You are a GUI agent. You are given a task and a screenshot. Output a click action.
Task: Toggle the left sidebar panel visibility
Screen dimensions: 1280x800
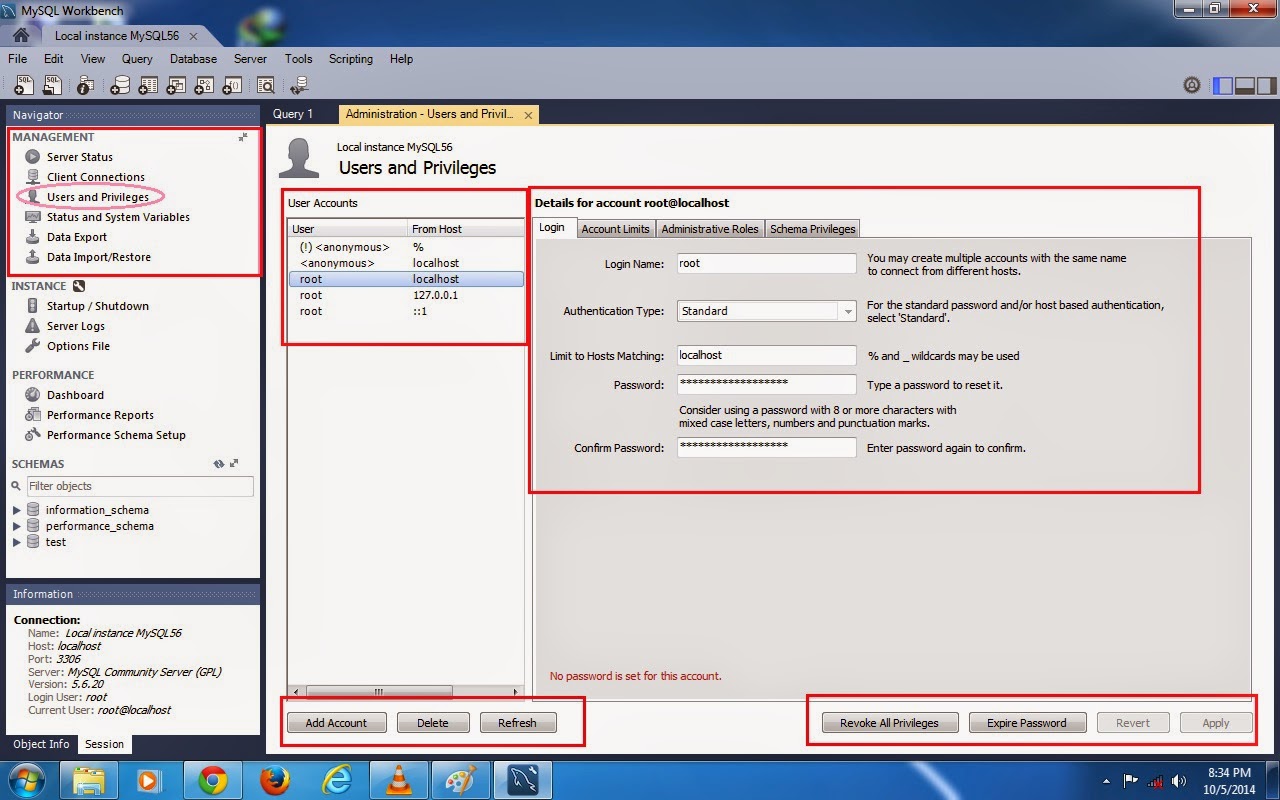pyautogui.click(x=1223, y=86)
